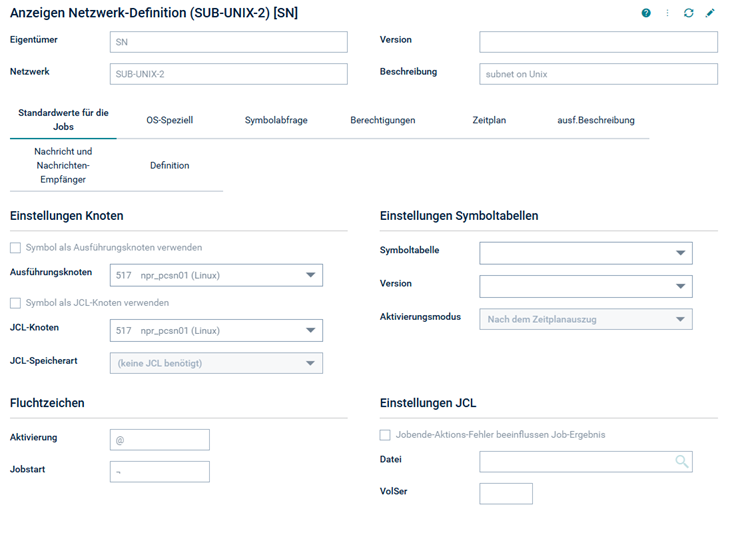Enable Jobende-Aktions-Fehler beeinflussen Job-Ergebnis checkbox
The image size is (734, 549).
[x=385, y=435]
